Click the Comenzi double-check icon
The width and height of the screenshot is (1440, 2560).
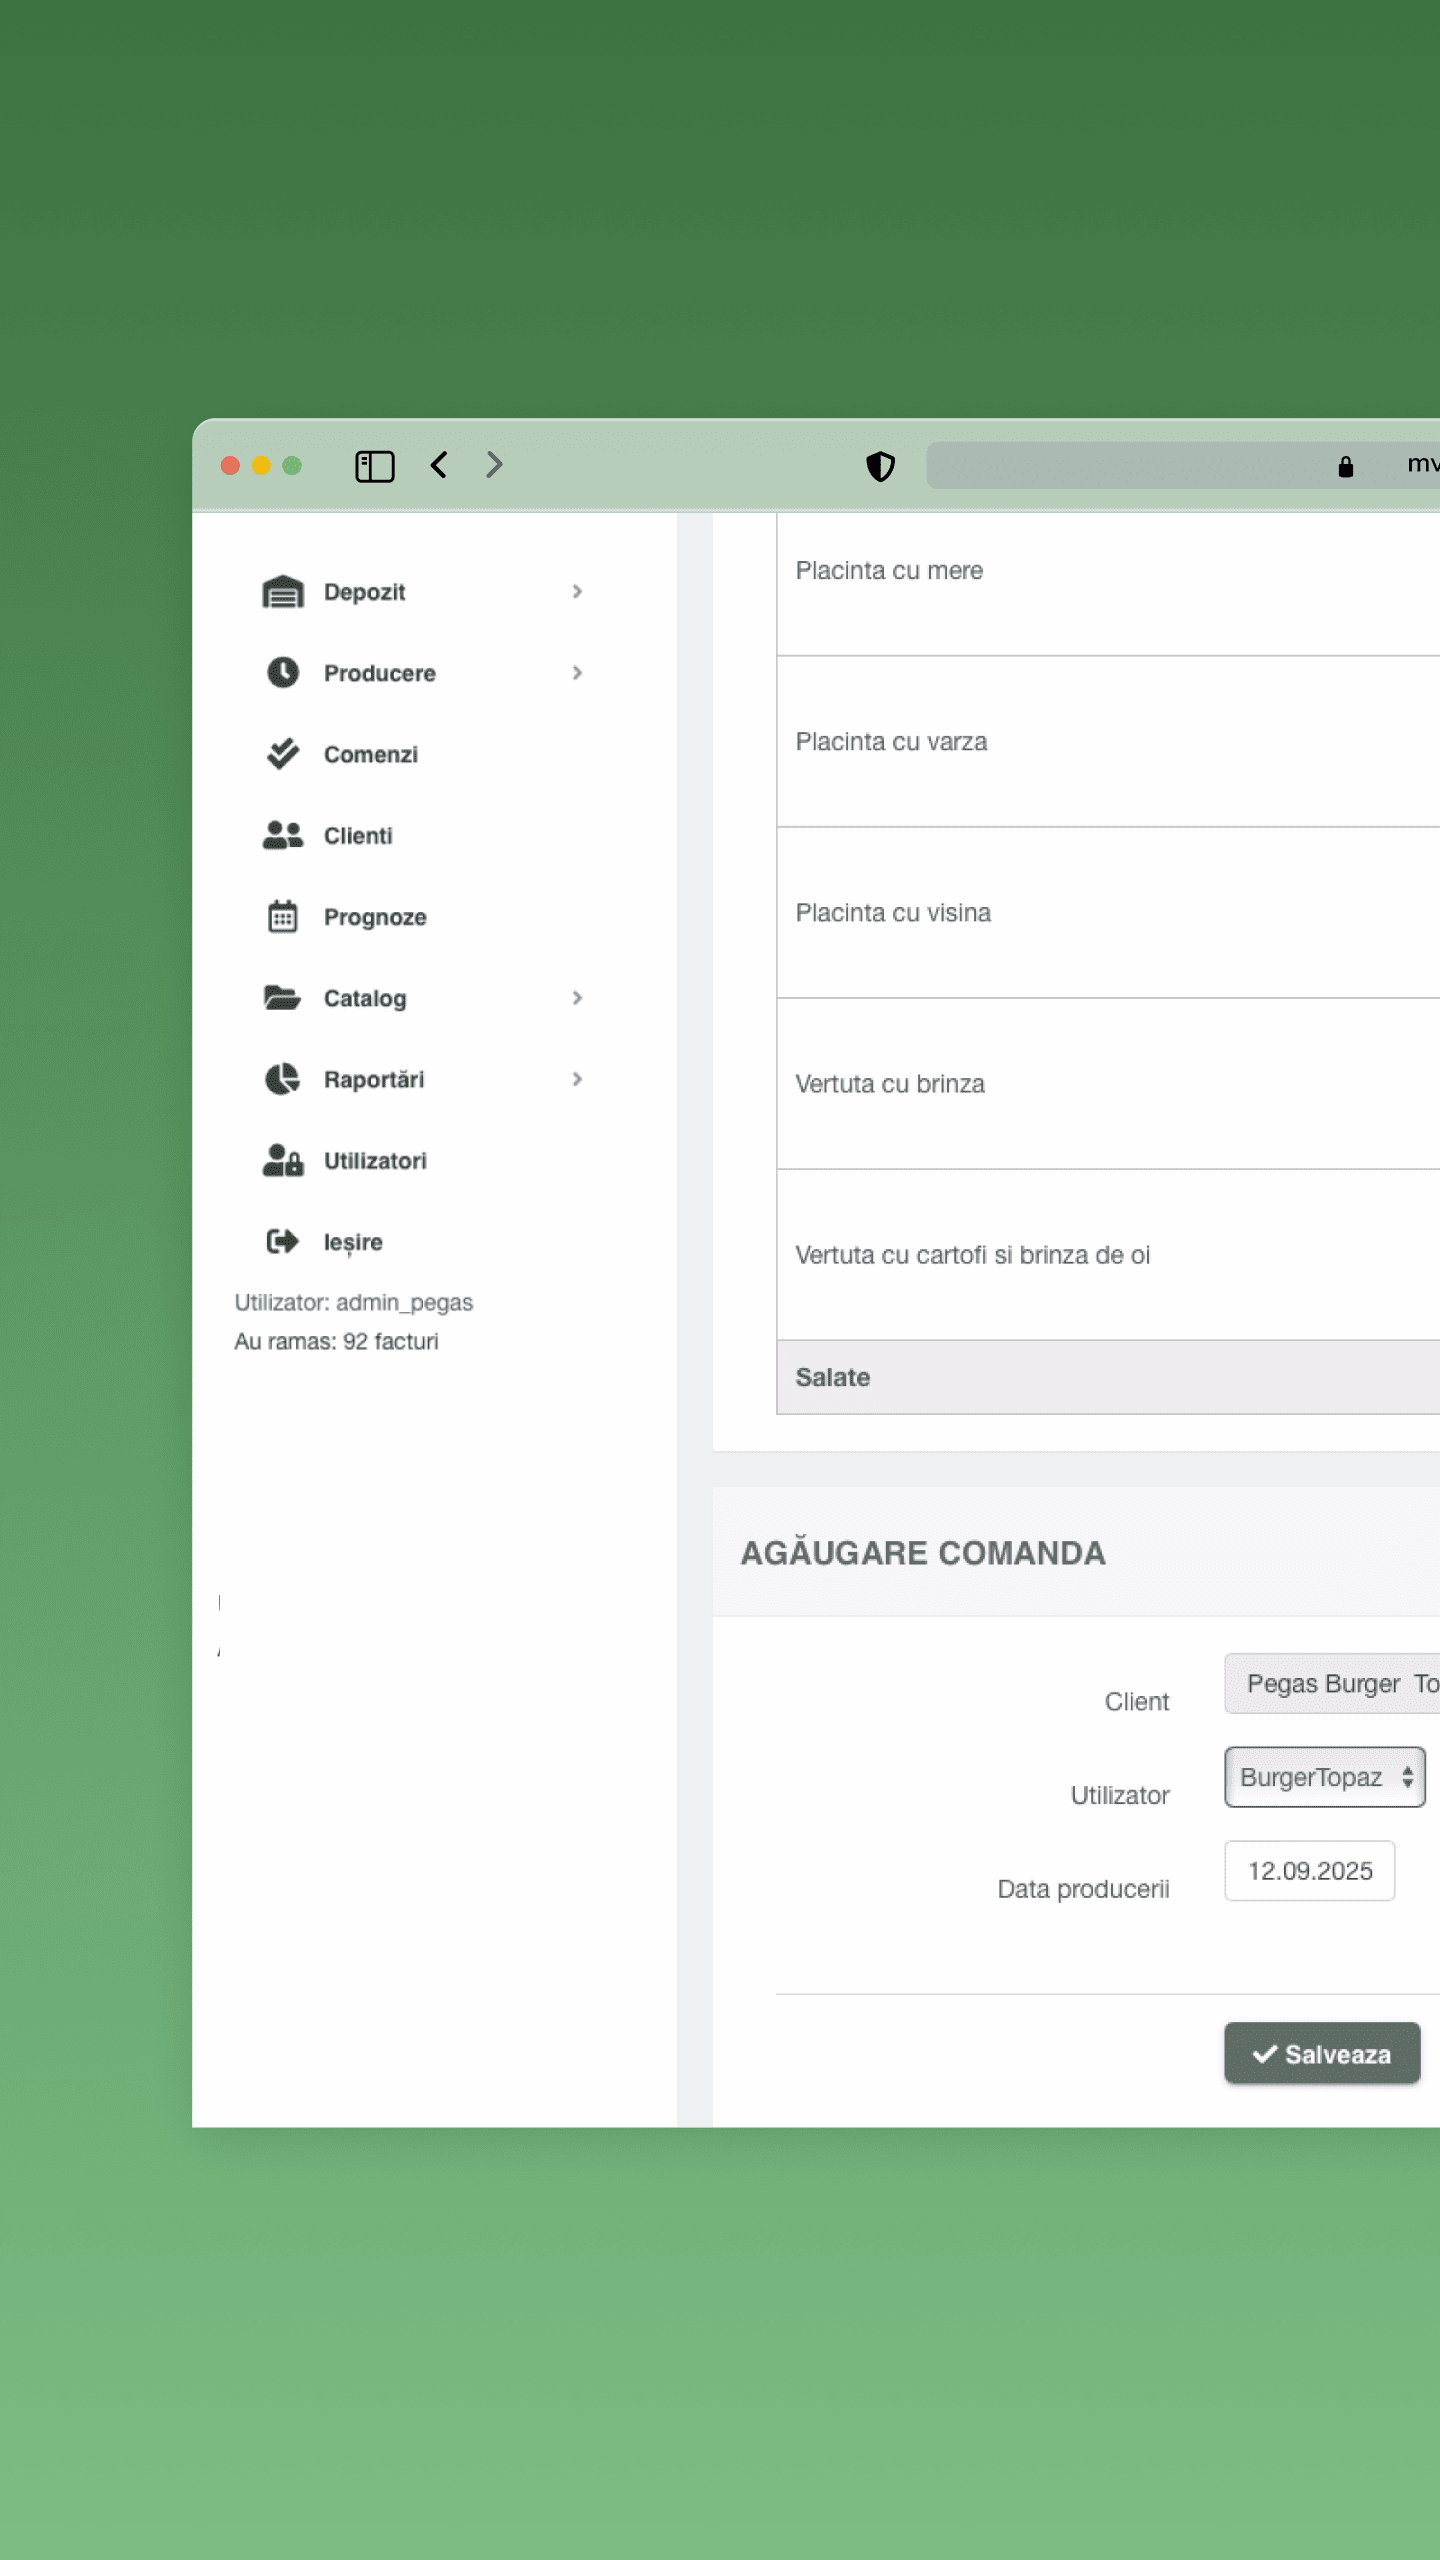(x=283, y=754)
